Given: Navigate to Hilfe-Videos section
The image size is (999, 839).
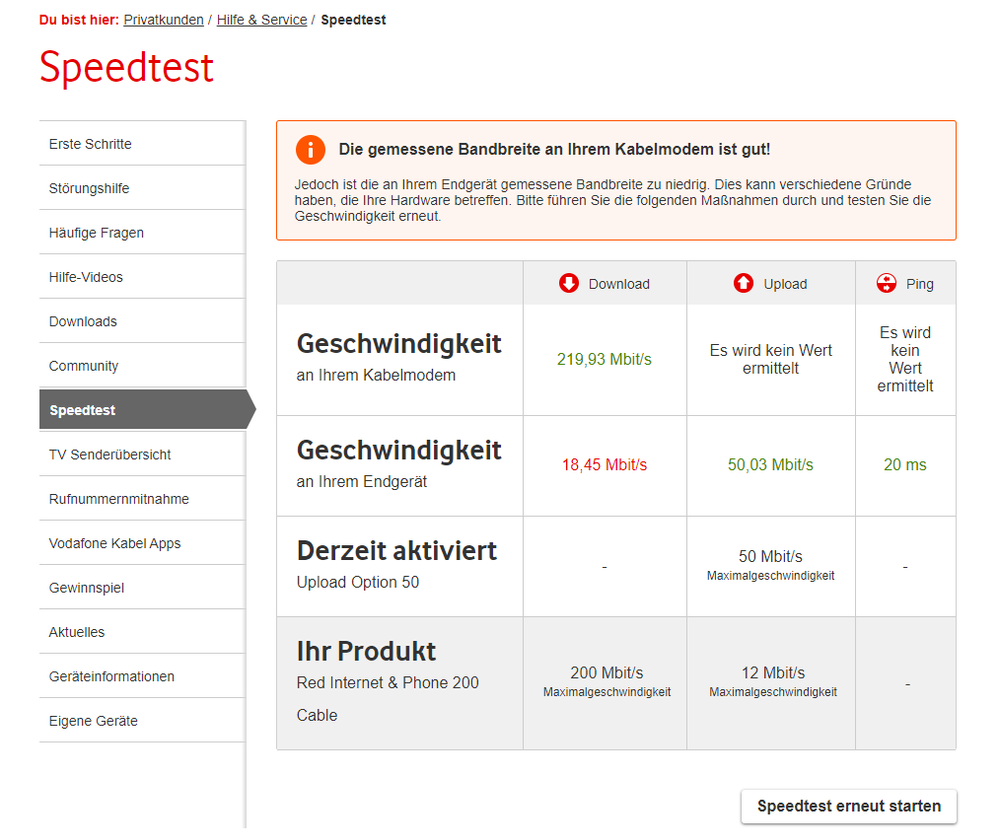Looking at the screenshot, I should (x=86, y=277).
